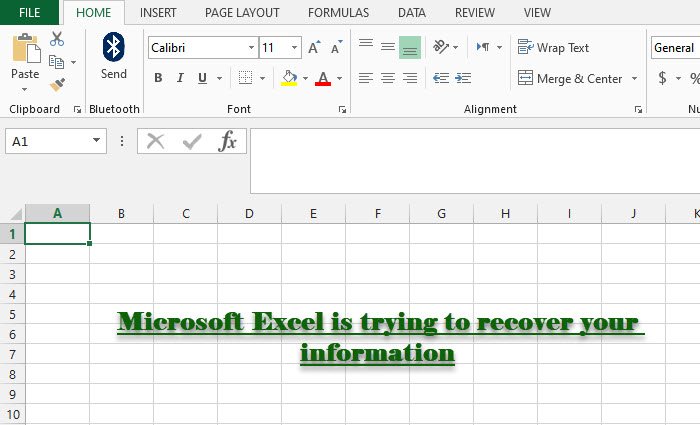Switch to HOME tab
The width and height of the screenshot is (700, 425).
tap(93, 12)
